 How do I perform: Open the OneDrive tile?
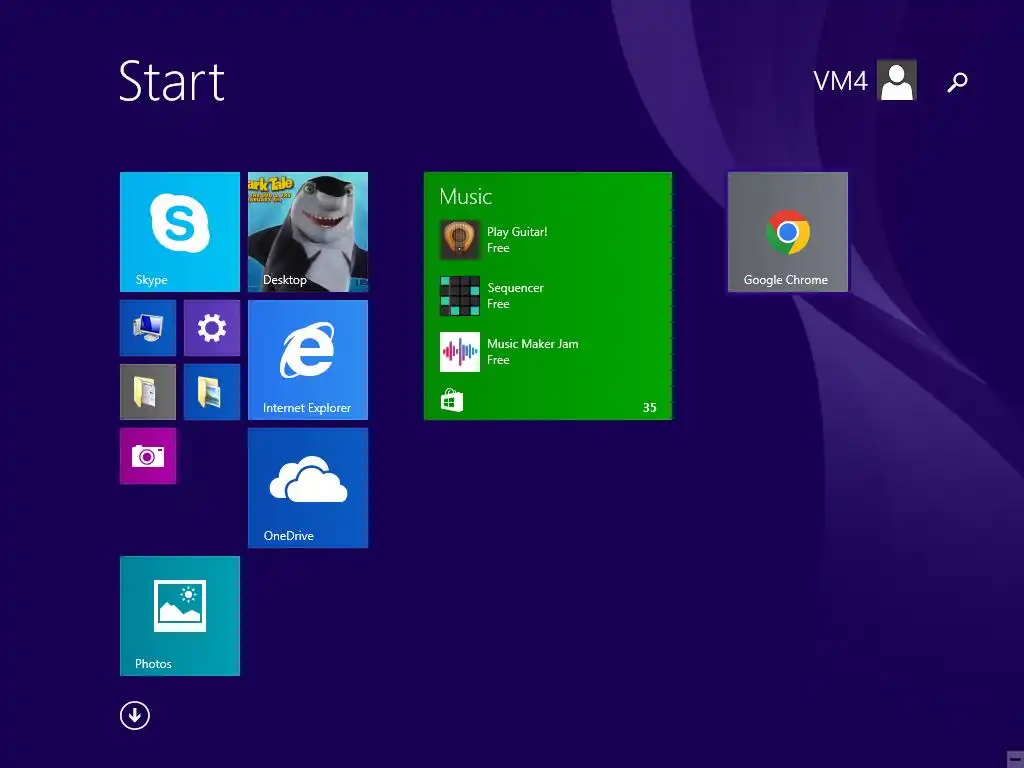click(x=308, y=488)
